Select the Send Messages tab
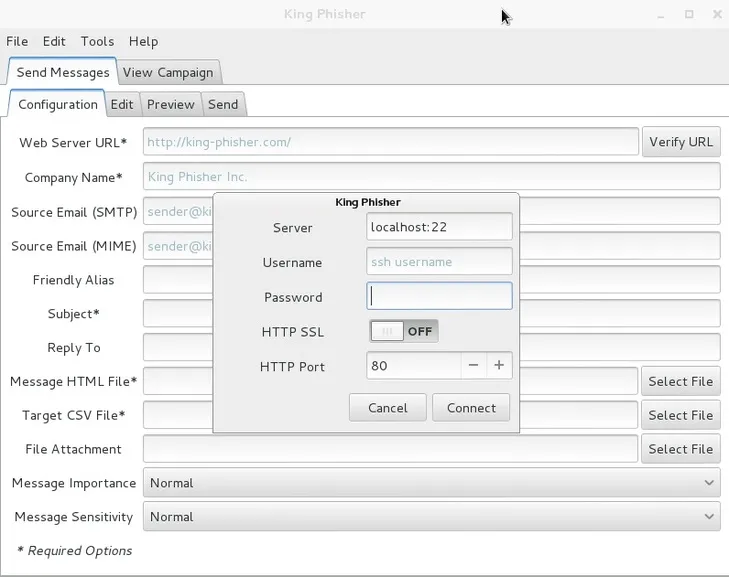Screen dimensions: 729x577 click(63, 72)
